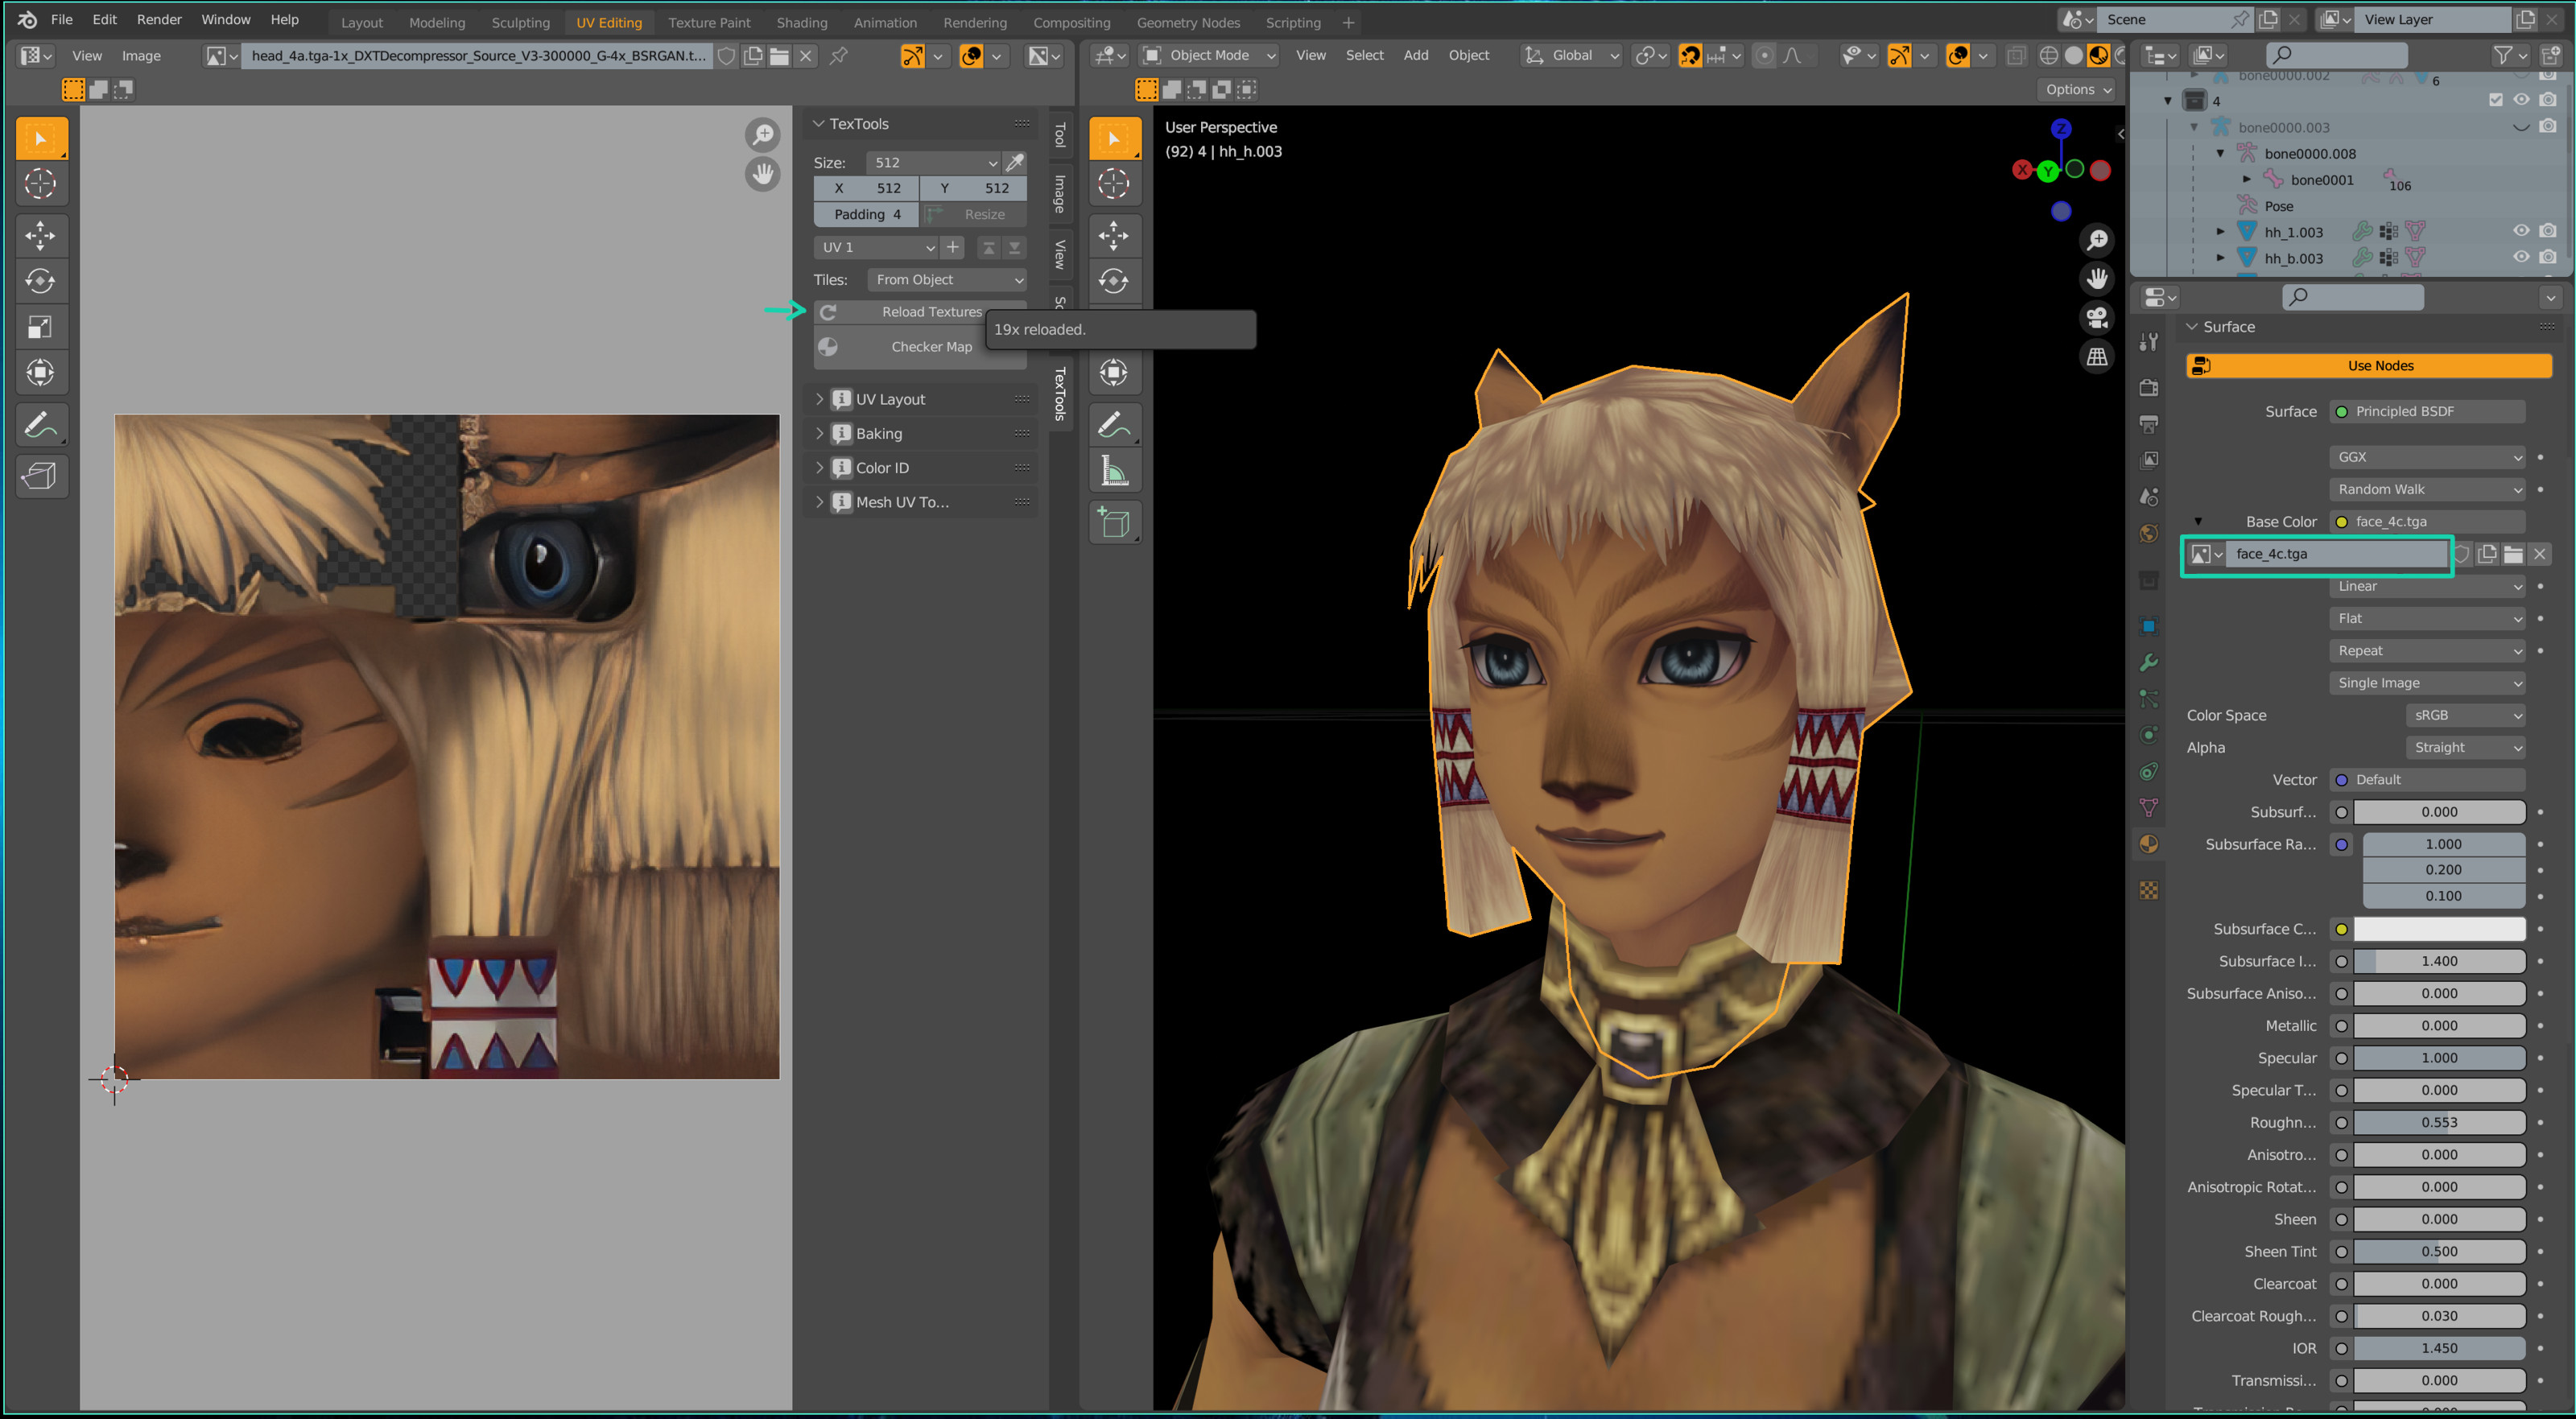The height and width of the screenshot is (1419, 2576).
Task: Open the Texture checker properties tab
Action: [x=2148, y=890]
